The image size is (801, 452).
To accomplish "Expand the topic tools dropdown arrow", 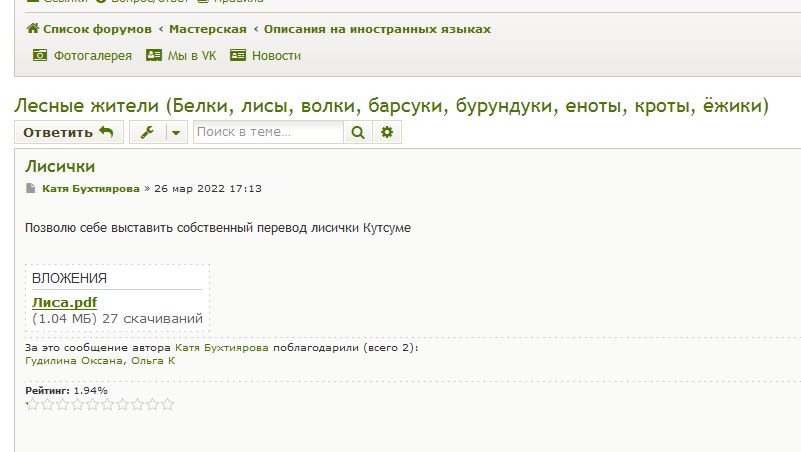I will [176, 132].
